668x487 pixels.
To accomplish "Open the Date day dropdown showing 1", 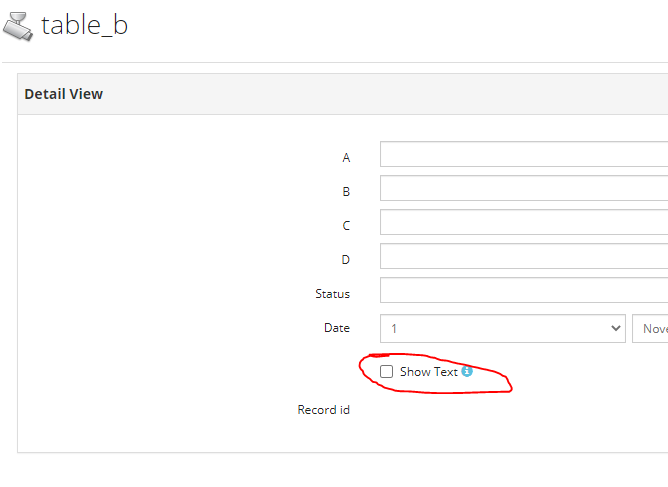I will pos(503,329).
